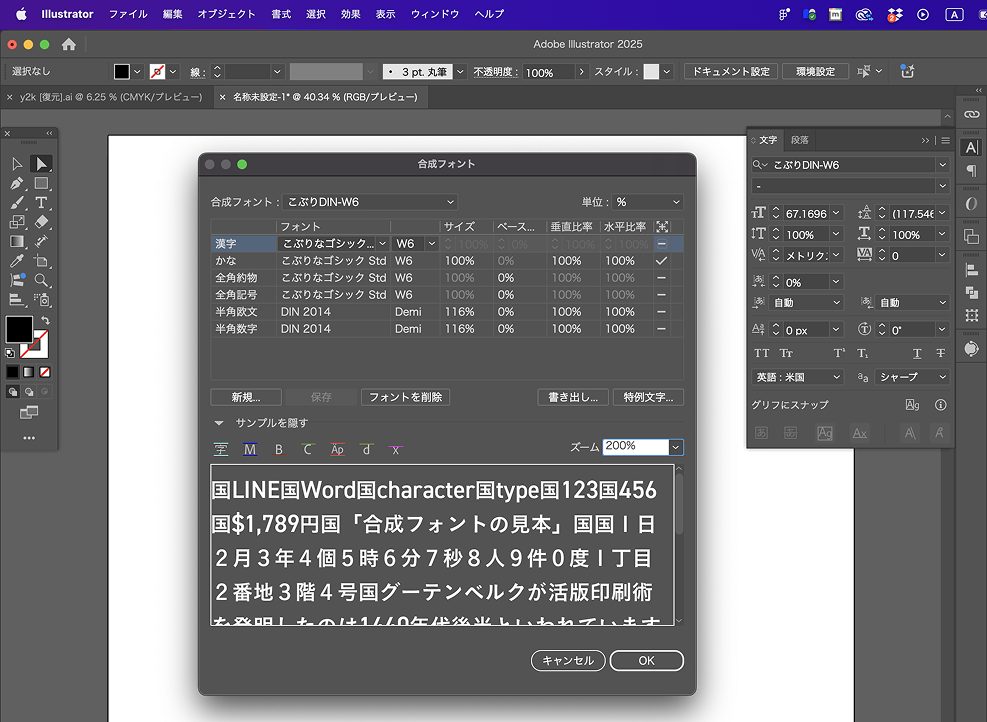Screen dimensions: 987x722
Task: Open the 書式 menu
Action: (281, 14)
